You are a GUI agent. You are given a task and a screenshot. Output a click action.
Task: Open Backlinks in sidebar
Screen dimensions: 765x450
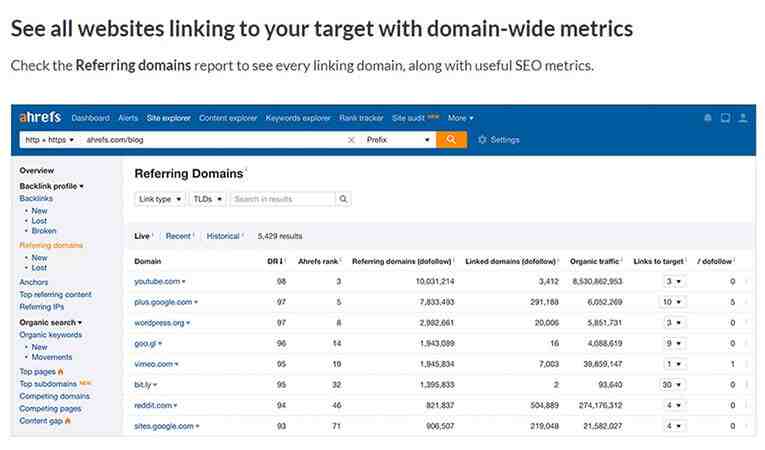[x=36, y=198]
